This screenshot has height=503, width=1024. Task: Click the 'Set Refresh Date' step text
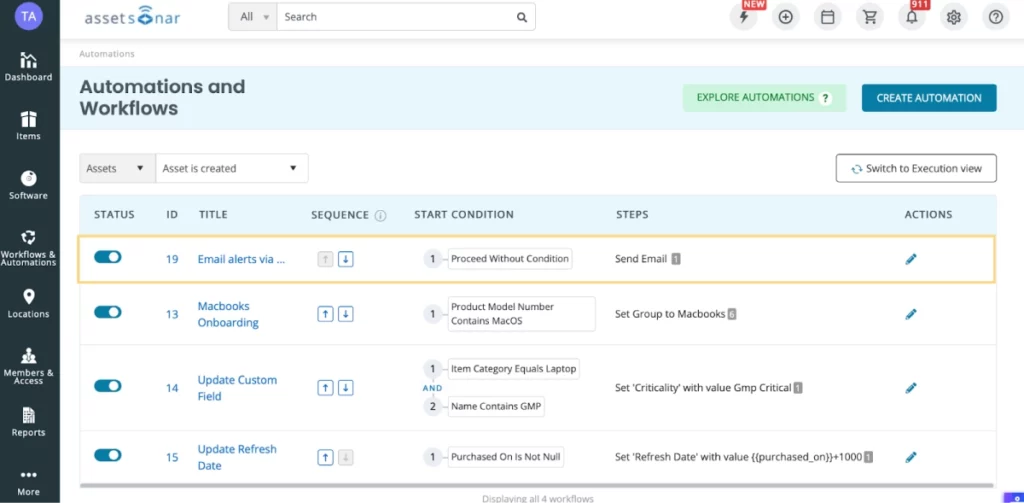[x=739, y=457]
